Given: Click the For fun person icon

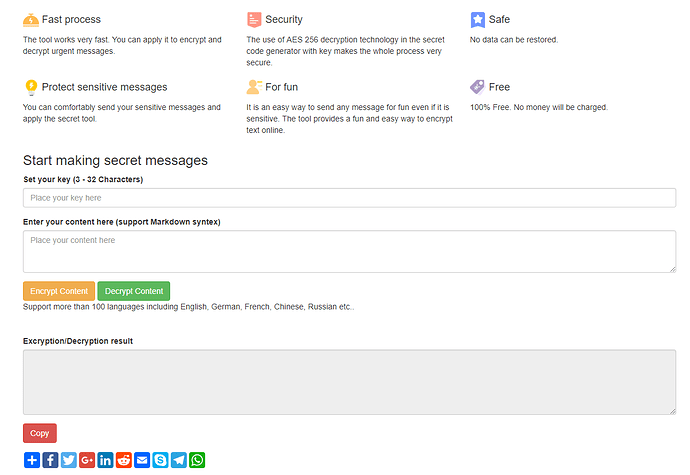Looking at the screenshot, I should [x=254, y=87].
